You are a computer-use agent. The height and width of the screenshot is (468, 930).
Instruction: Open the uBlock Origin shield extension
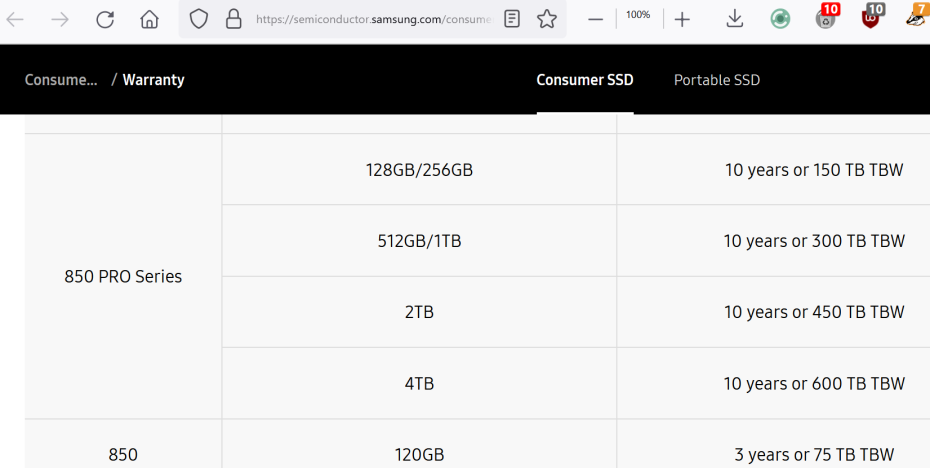[872, 18]
